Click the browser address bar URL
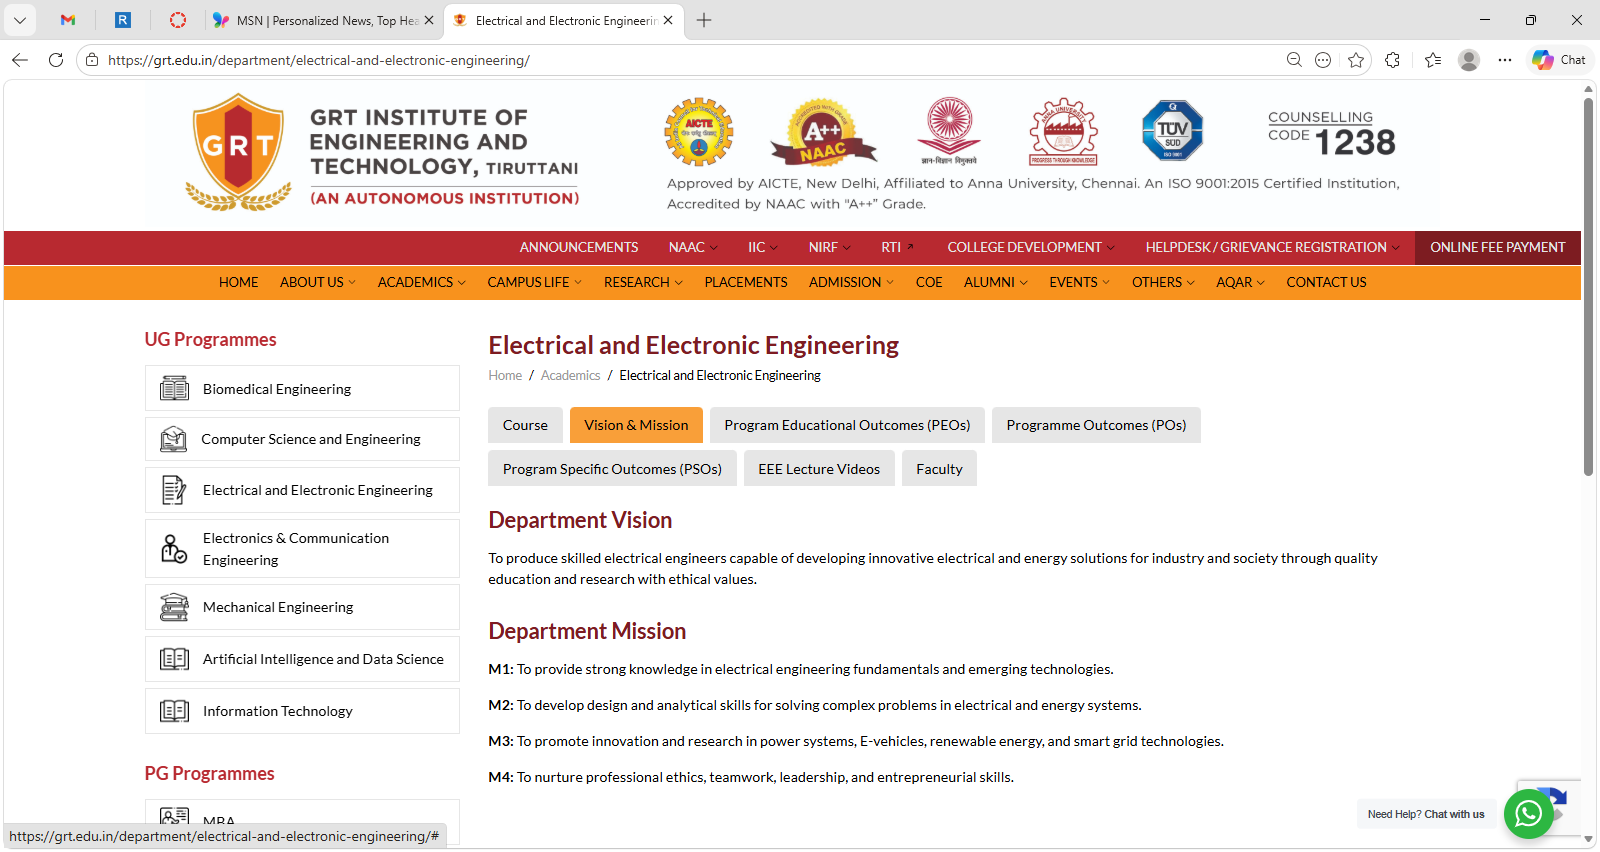The width and height of the screenshot is (1600, 852). coord(319,60)
